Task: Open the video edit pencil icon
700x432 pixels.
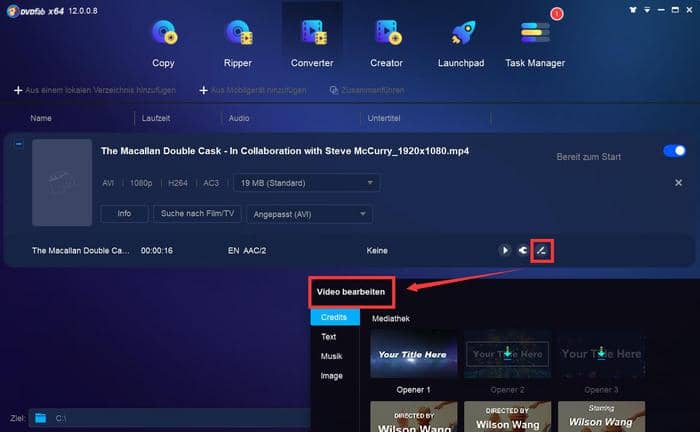Action: tap(542, 250)
